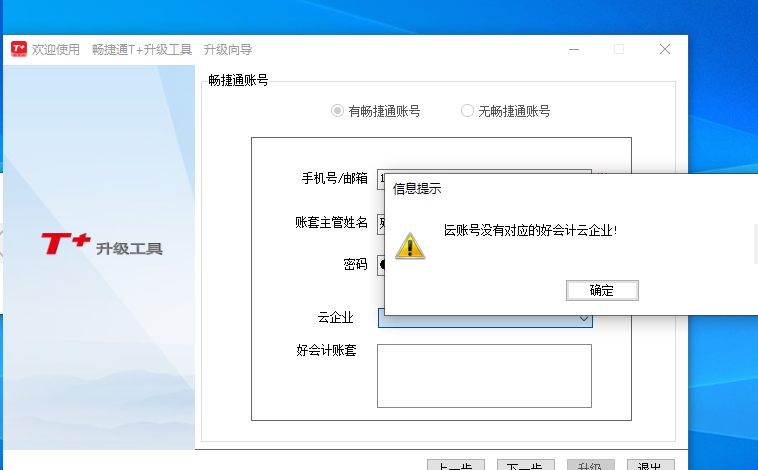The height and width of the screenshot is (470, 758).
Task: Click the 确定 button in the message dialog
Action: [x=602, y=291]
